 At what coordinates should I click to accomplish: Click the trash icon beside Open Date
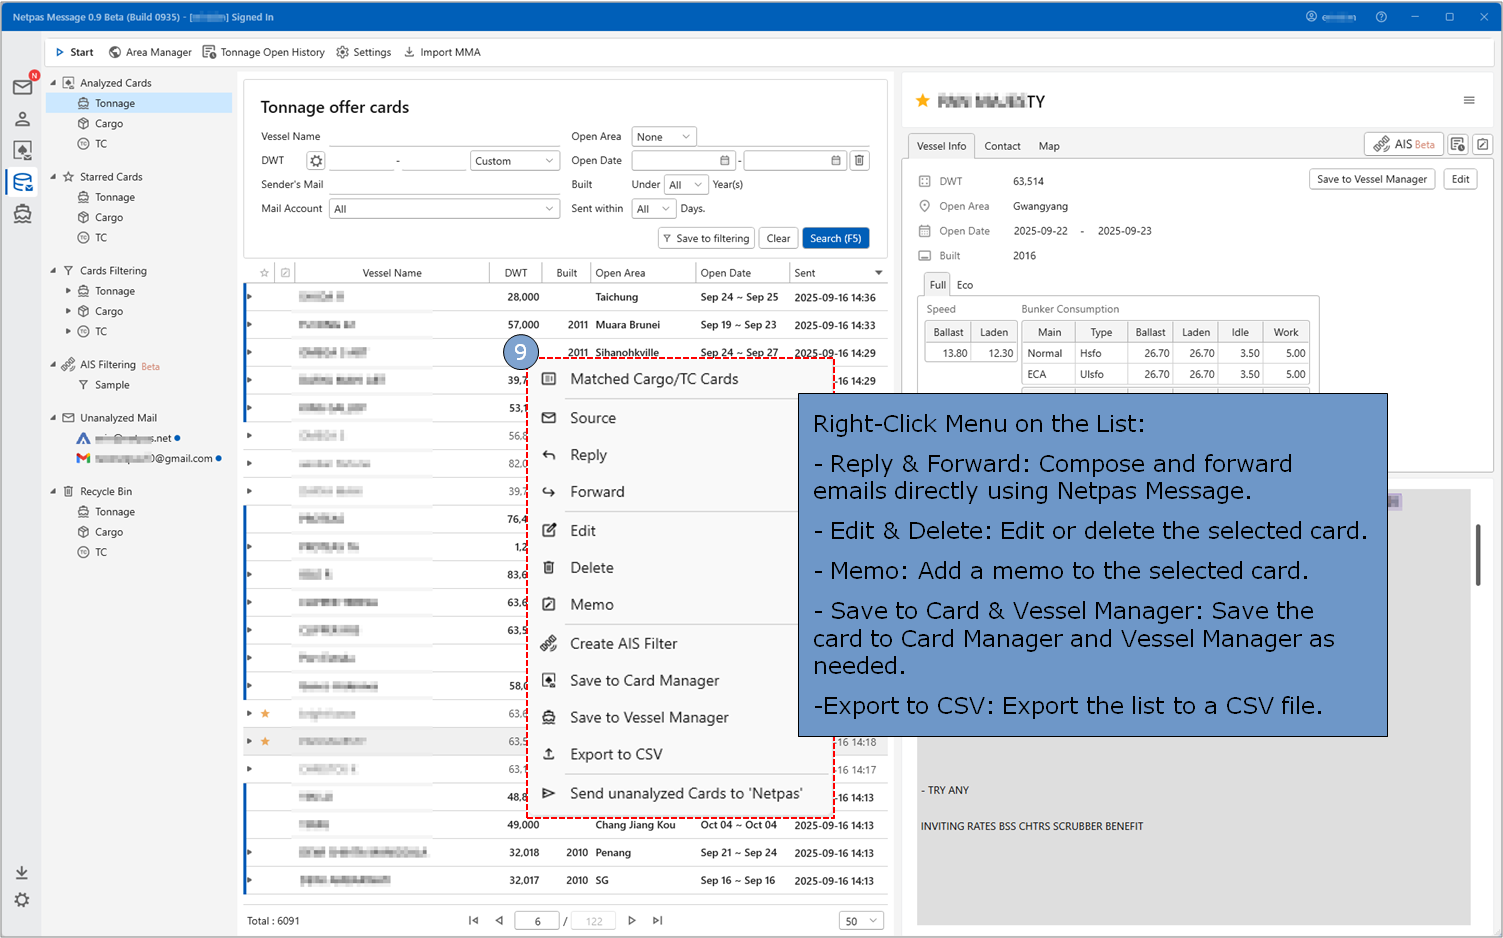click(859, 161)
